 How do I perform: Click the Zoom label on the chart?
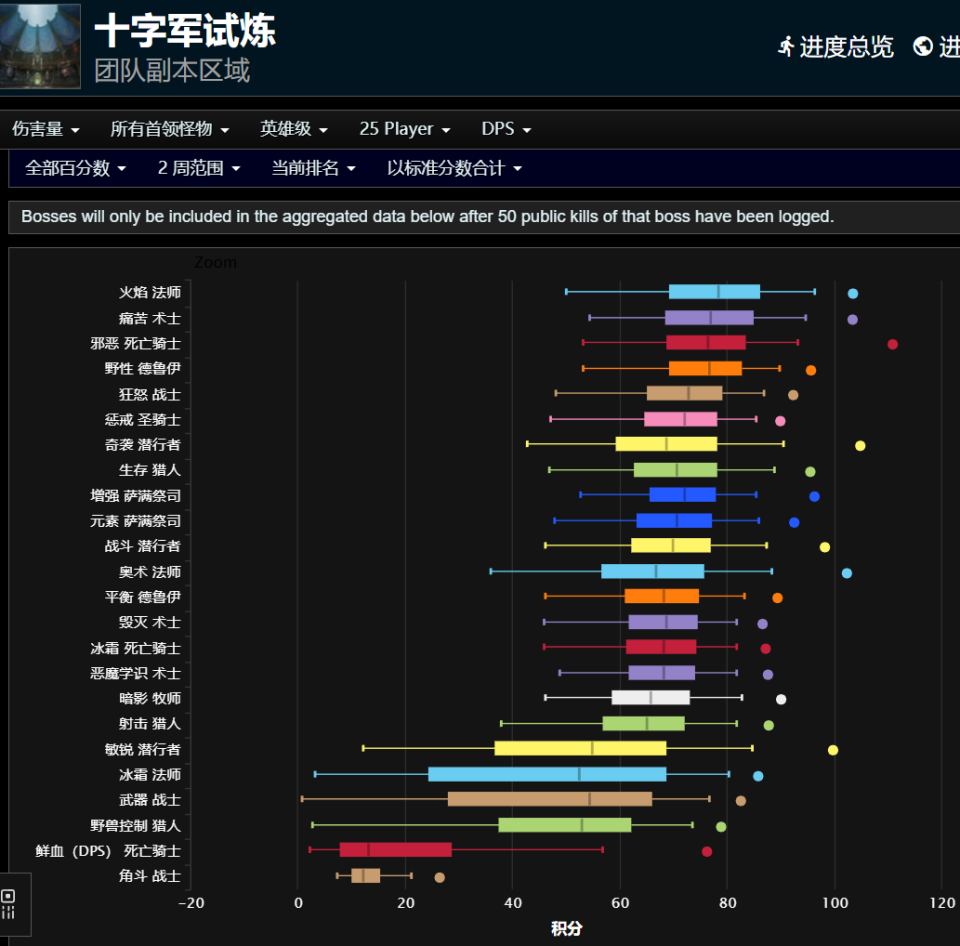tap(216, 262)
